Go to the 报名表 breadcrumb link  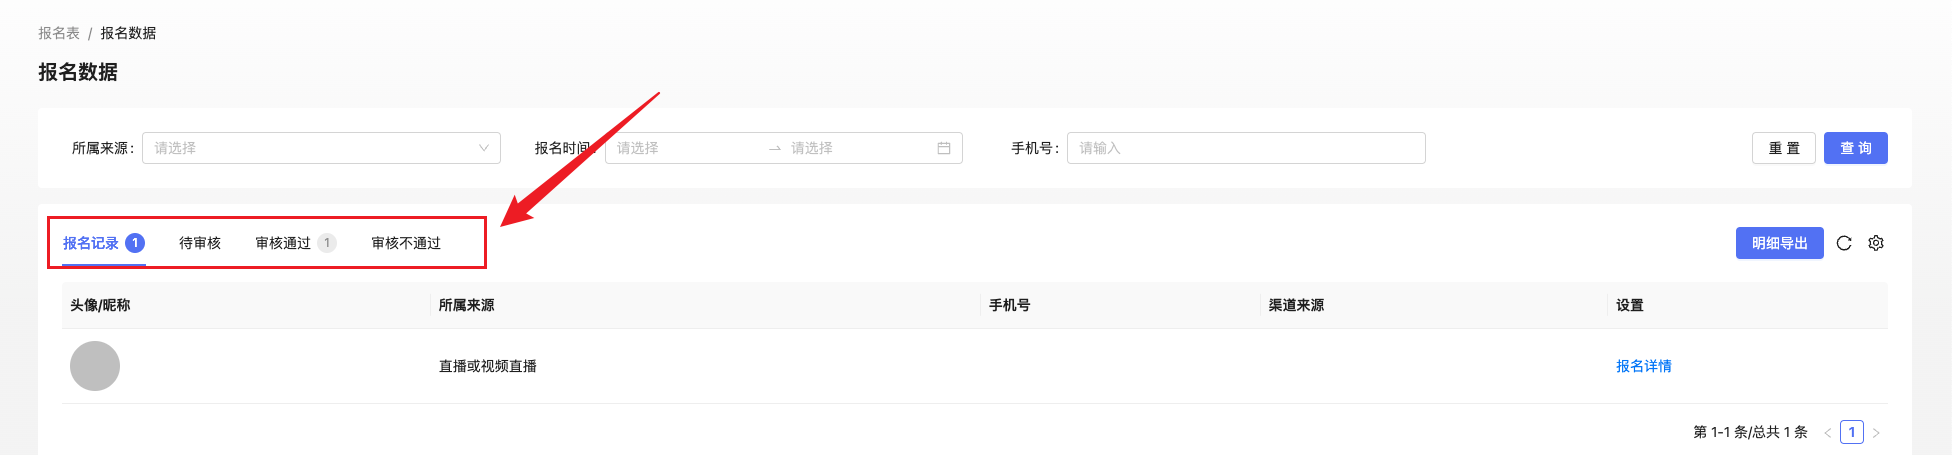tap(59, 33)
